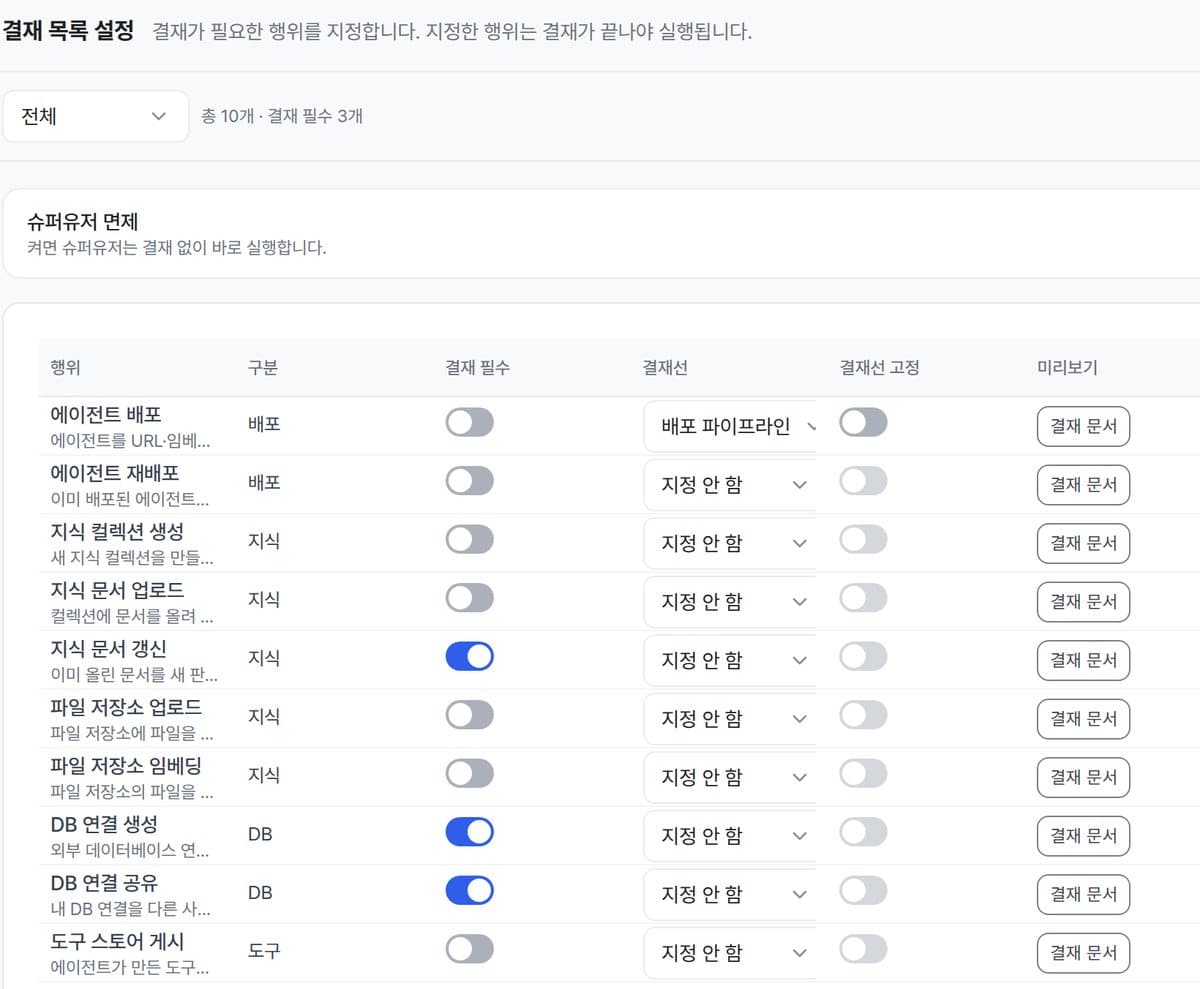
Task: Preview 결재 문서 for 지식 문서 업로드
Action: 1083,602
